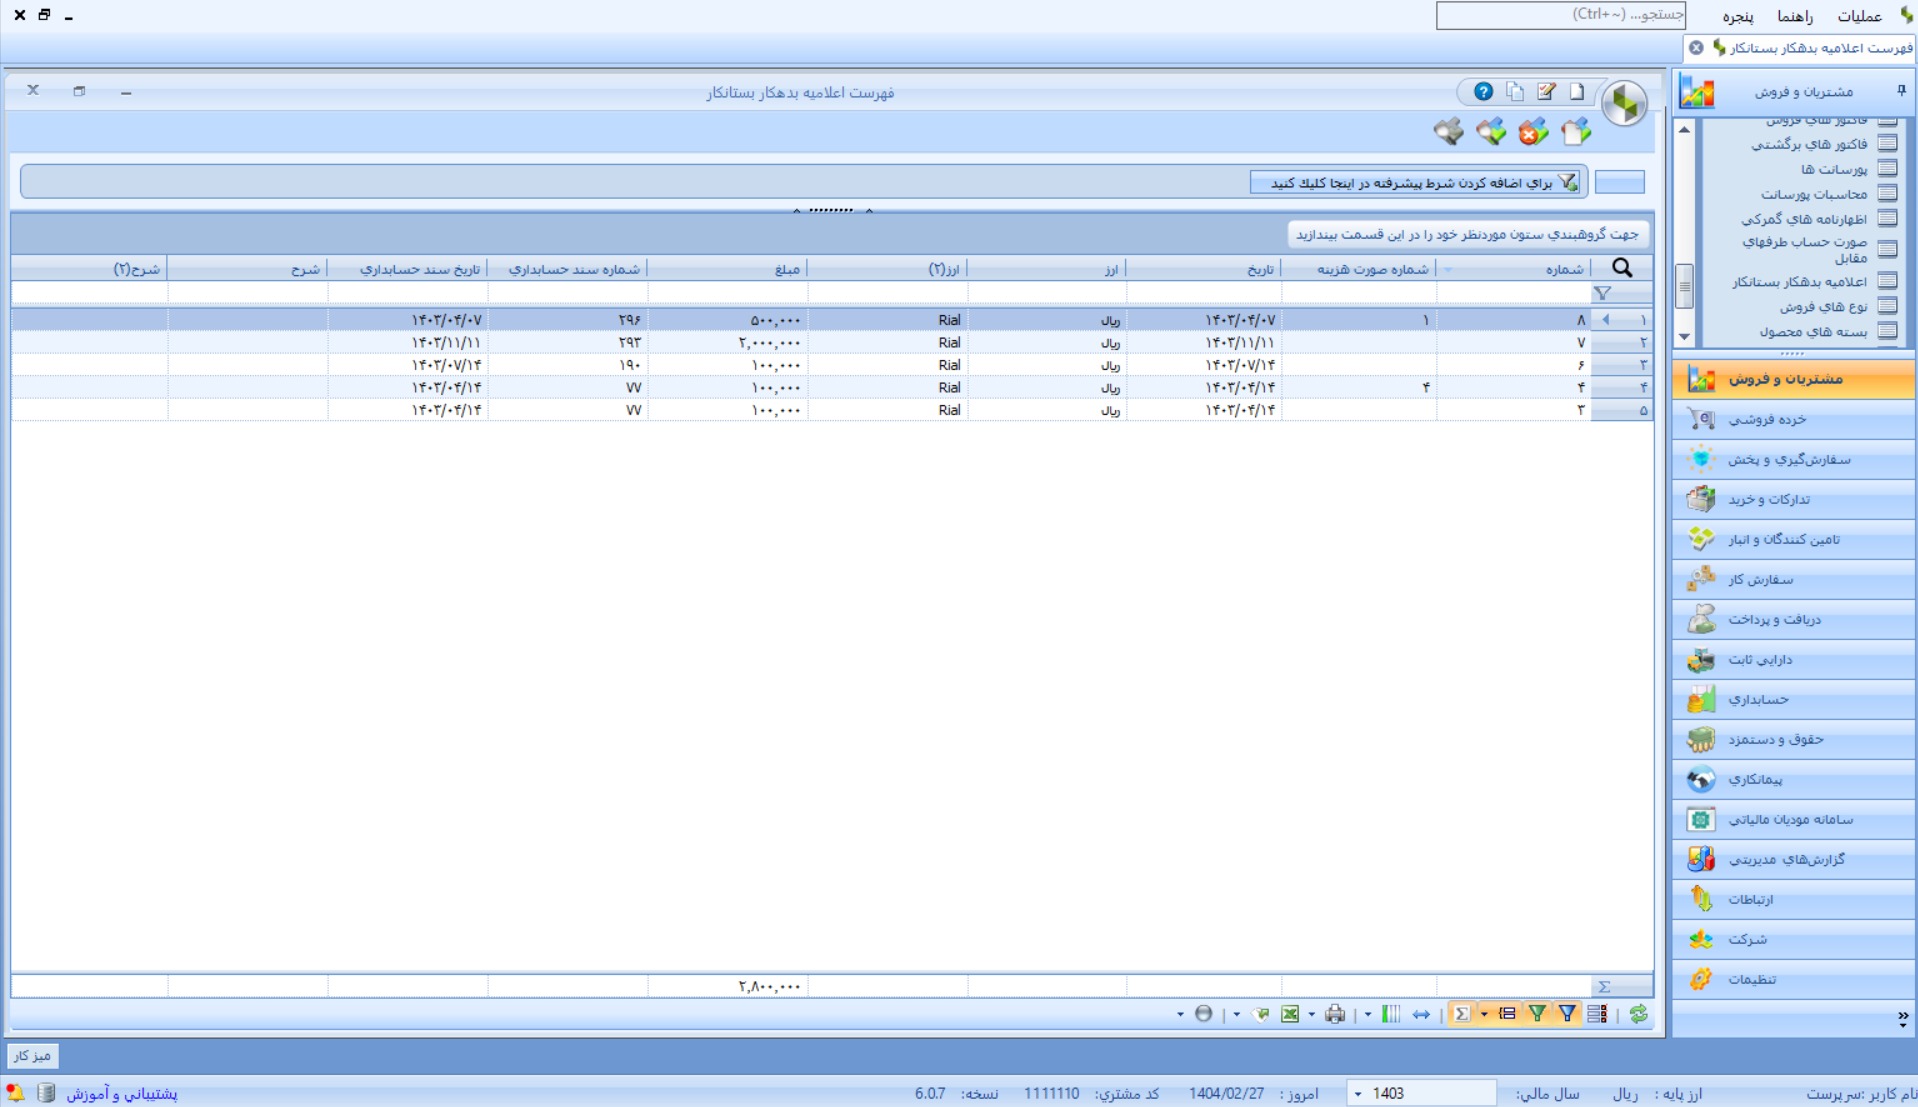Click the send/export arrow icon near Excel
The width and height of the screenshot is (1918, 1107).
coord(1261,1014)
